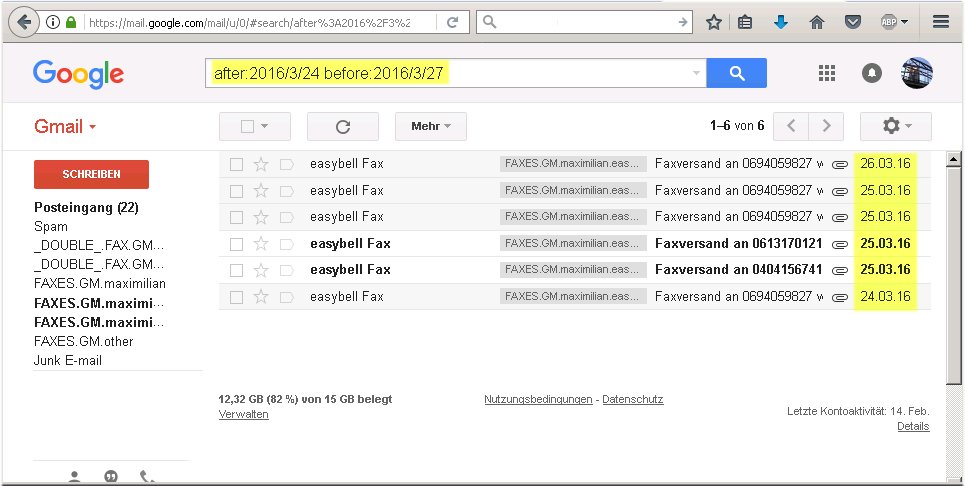Click Gmail refresh button
The width and height of the screenshot is (965, 486).
(343, 127)
